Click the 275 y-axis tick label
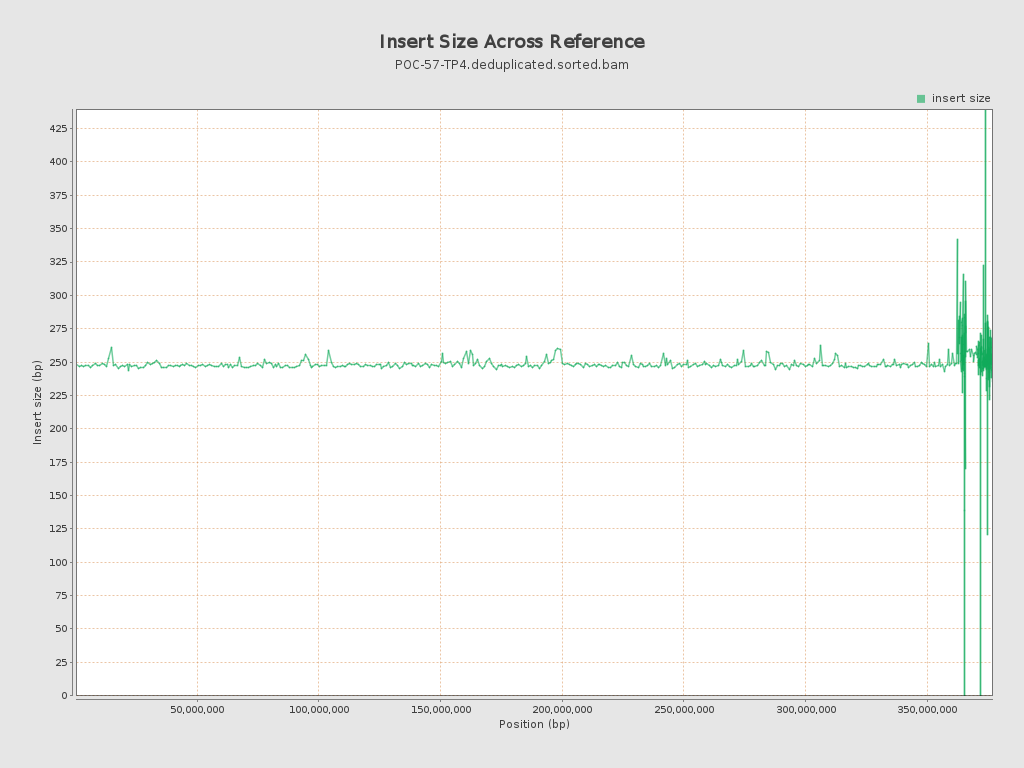 pyautogui.click(x=58, y=328)
